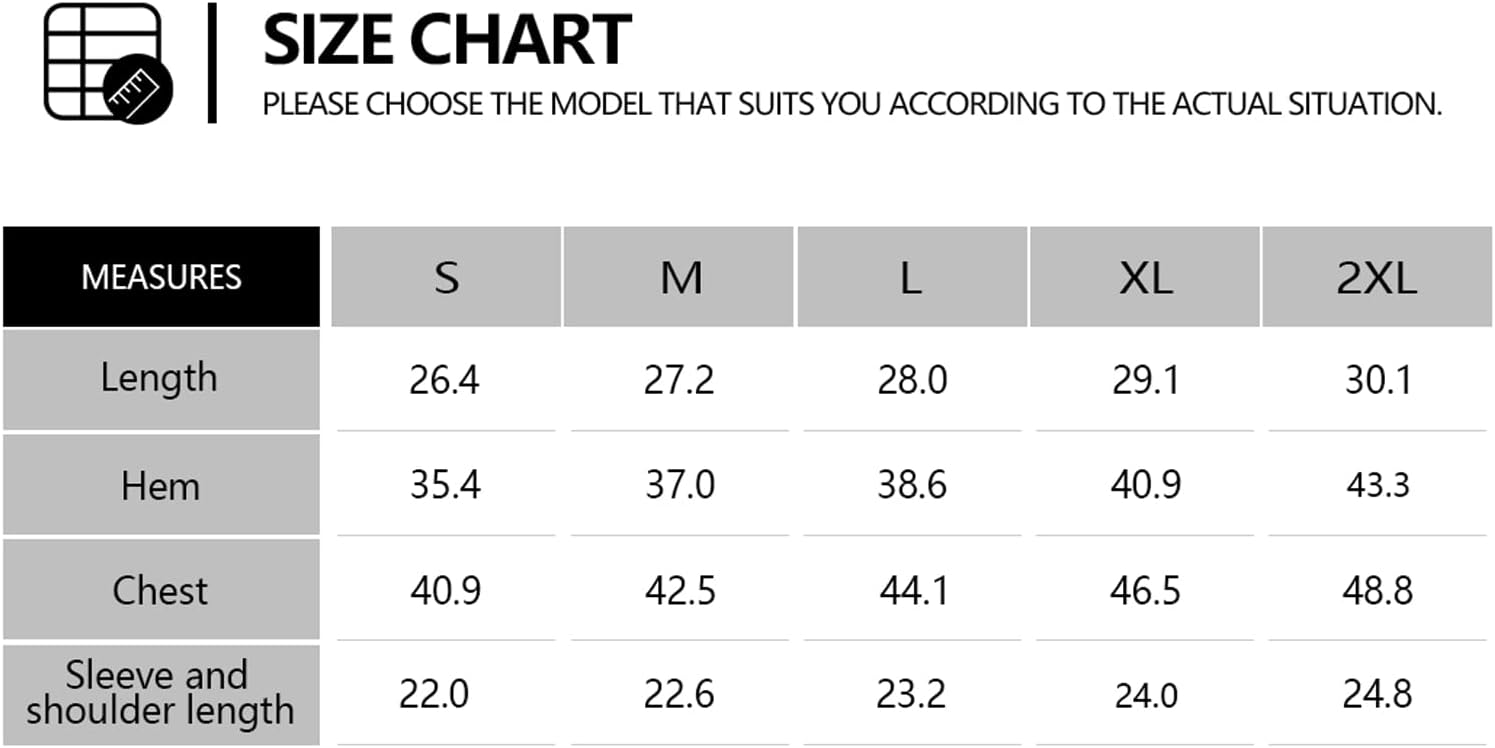Click the 30.1 length value for 2XL
The height and width of the screenshot is (748, 1495).
(1378, 381)
